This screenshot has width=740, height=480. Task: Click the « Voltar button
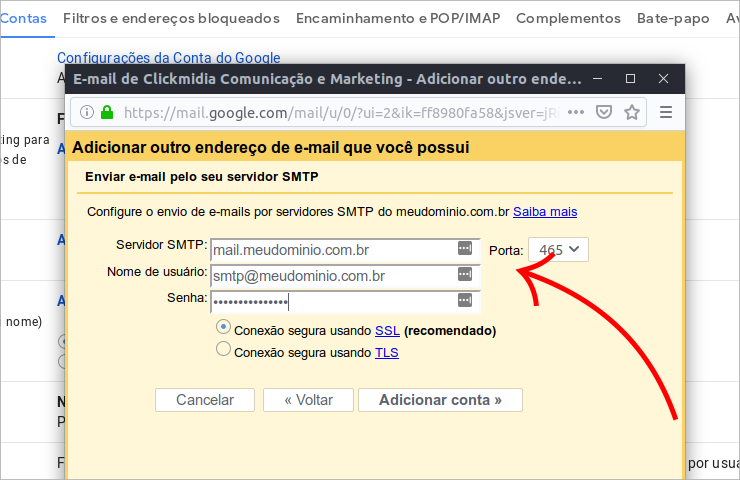point(308,400)
